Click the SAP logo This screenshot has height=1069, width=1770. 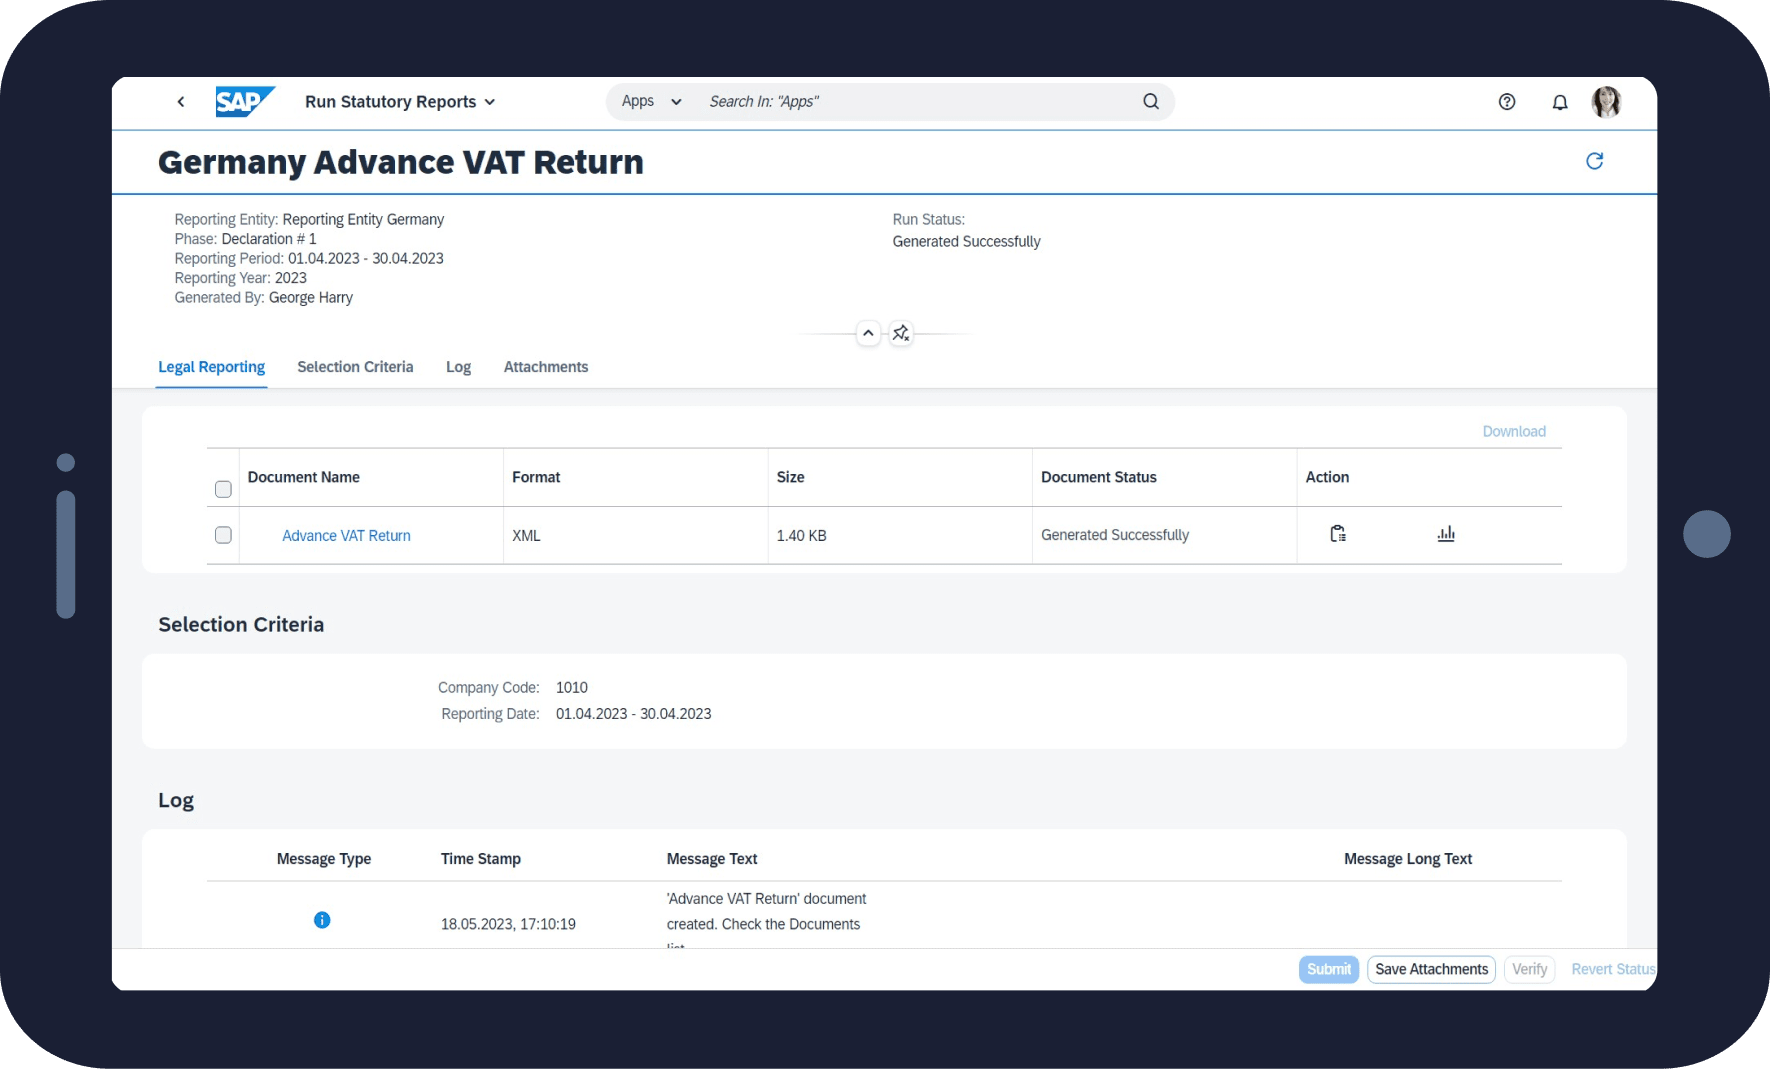click(x=244, y=102)
